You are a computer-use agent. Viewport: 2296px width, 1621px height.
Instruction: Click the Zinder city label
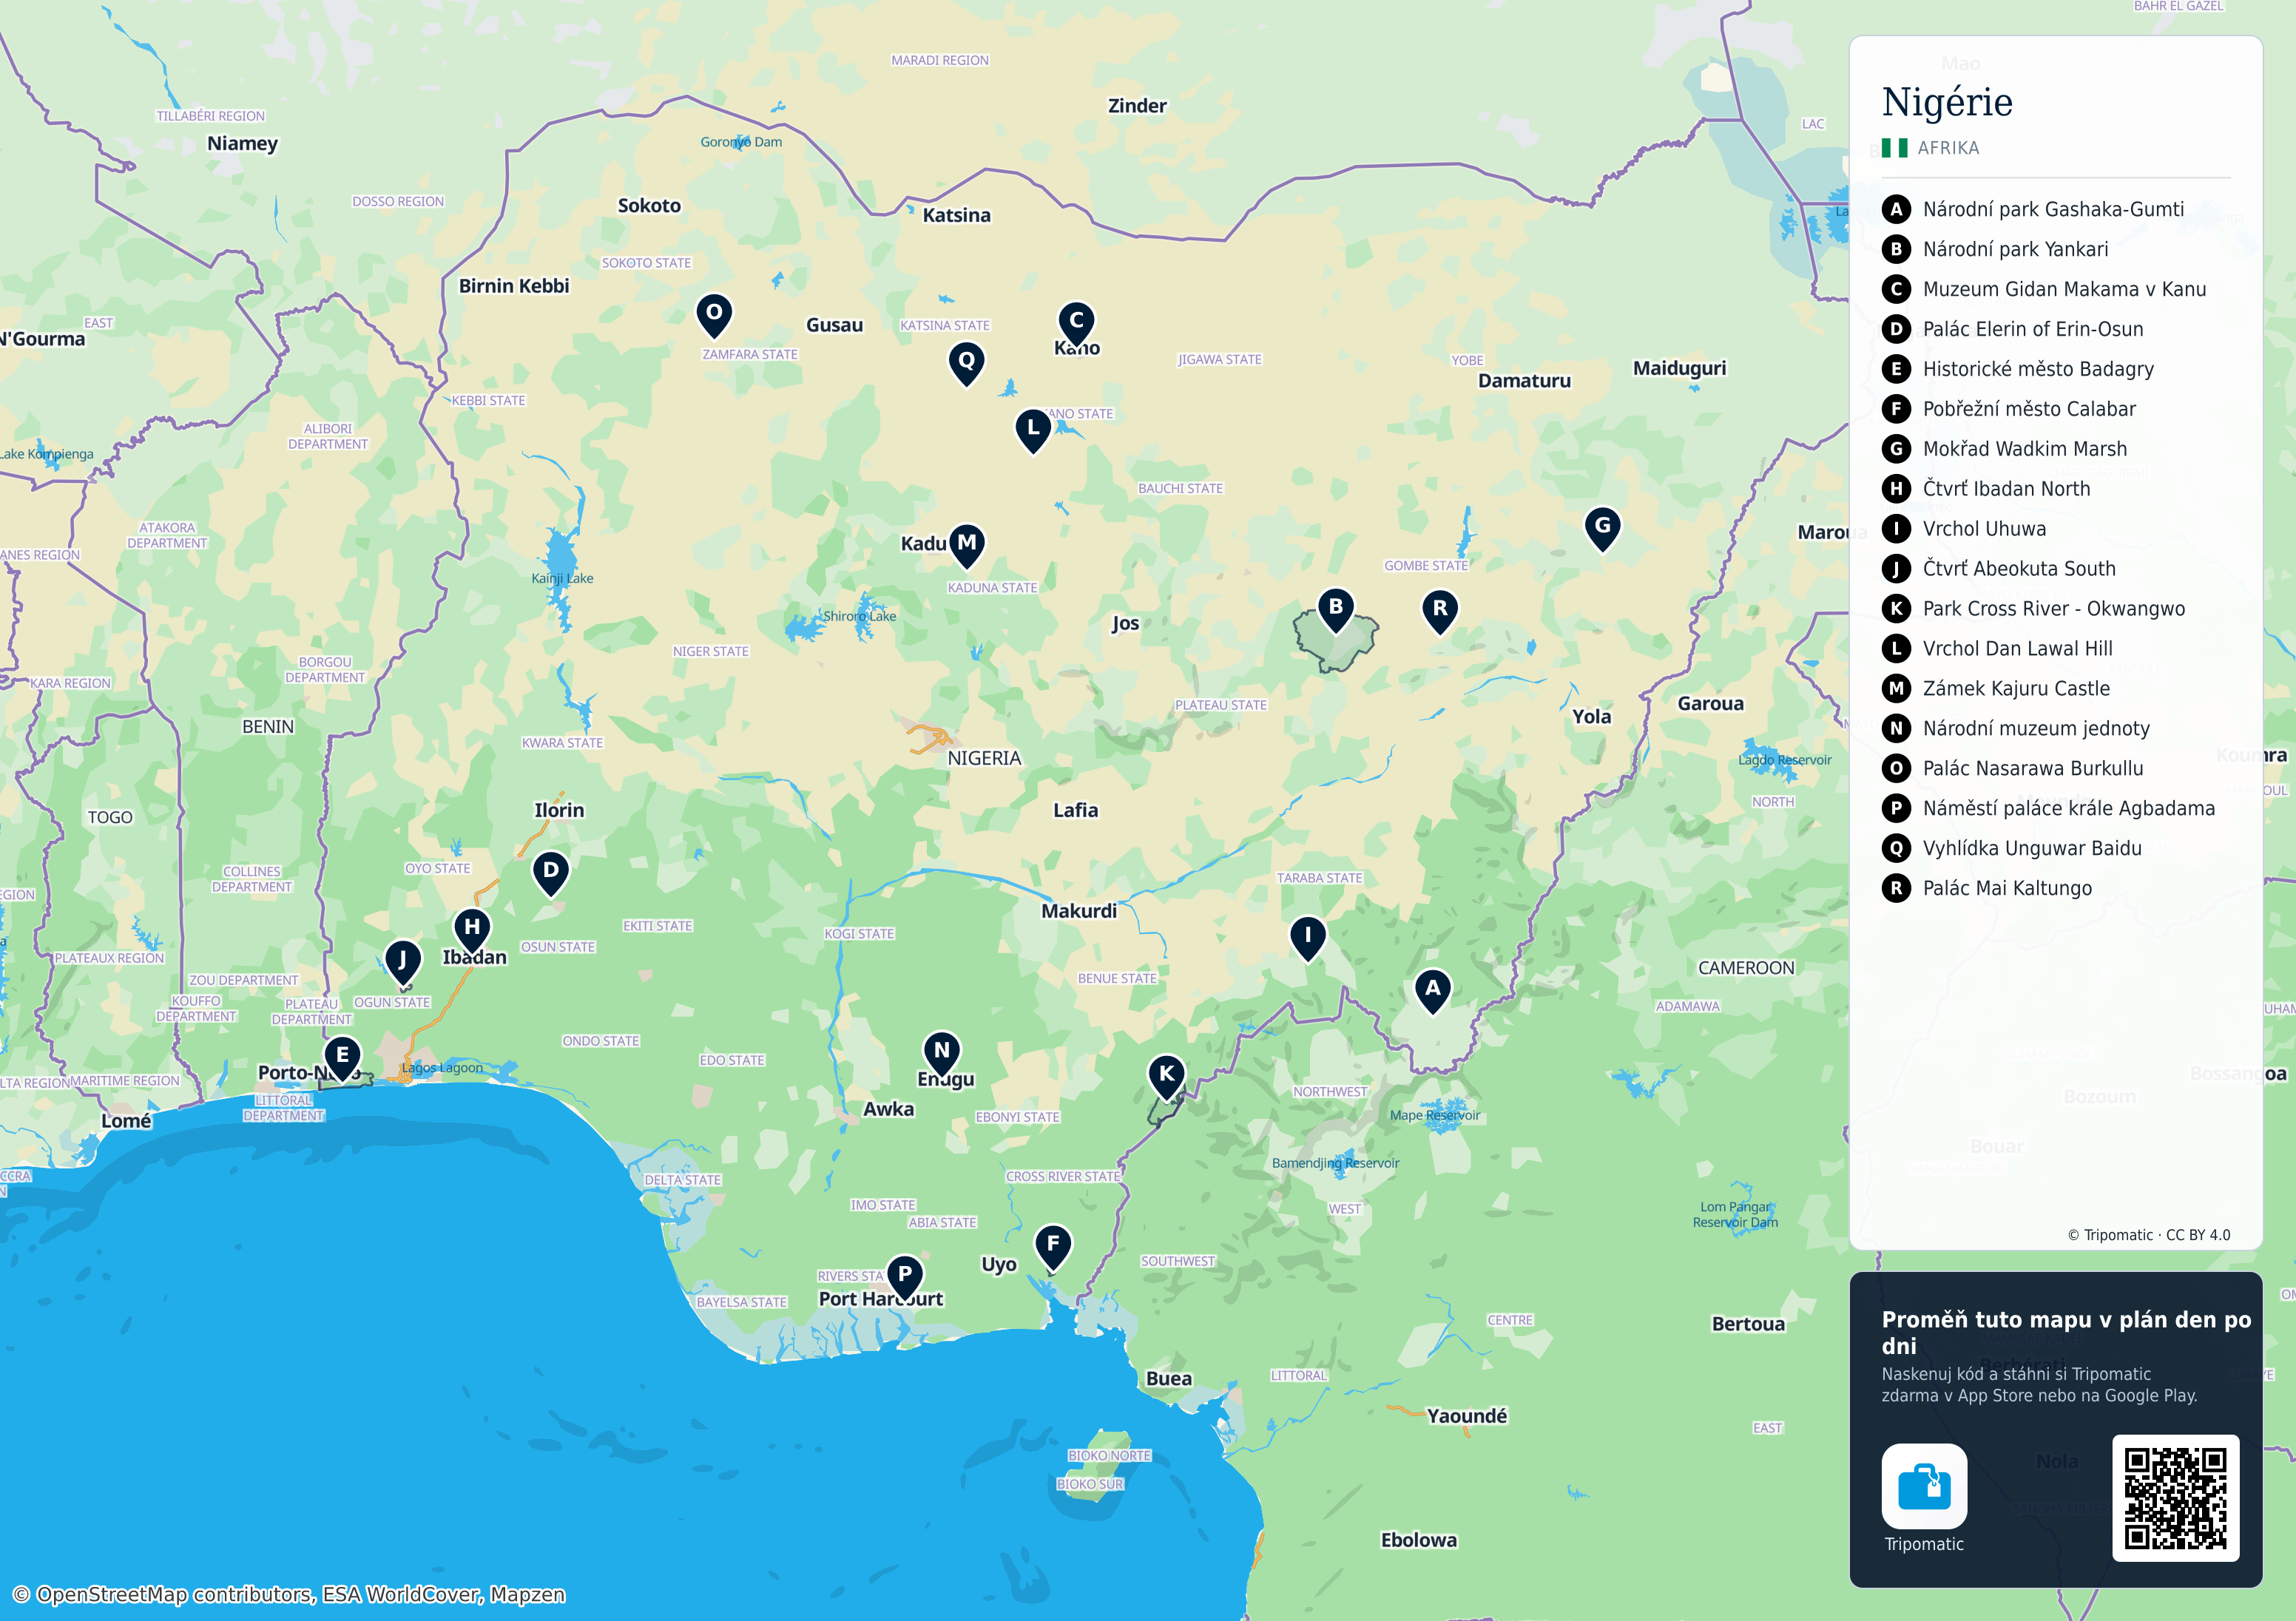pos(1137,106)
